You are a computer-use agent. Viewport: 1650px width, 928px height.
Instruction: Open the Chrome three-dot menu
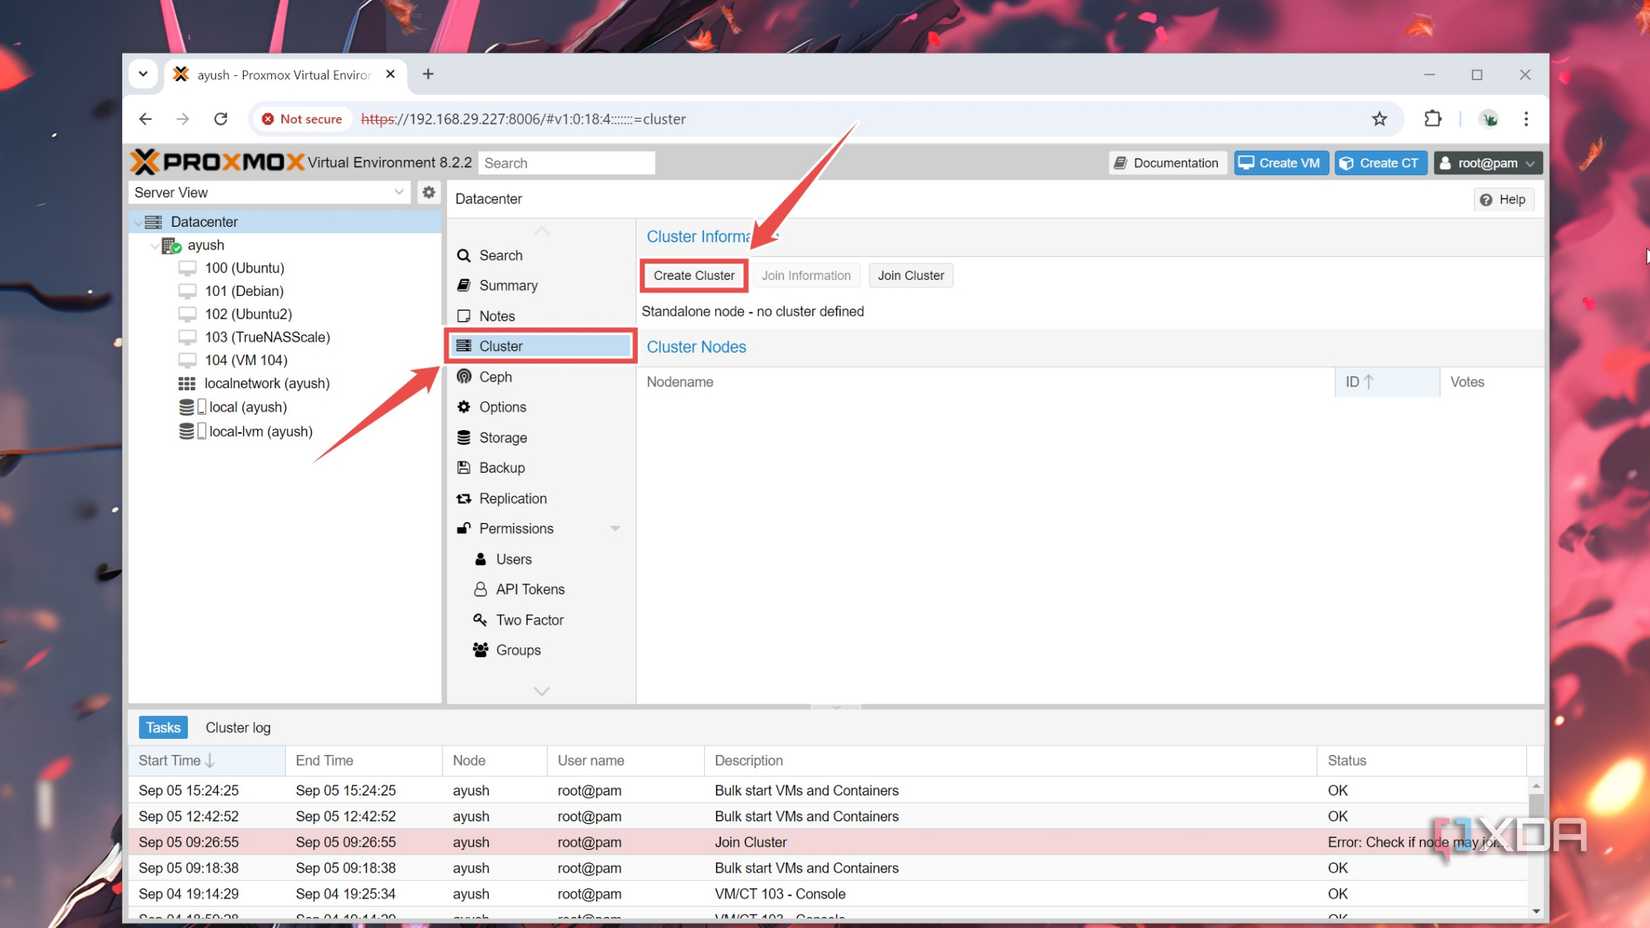(x=1526, y=119)
